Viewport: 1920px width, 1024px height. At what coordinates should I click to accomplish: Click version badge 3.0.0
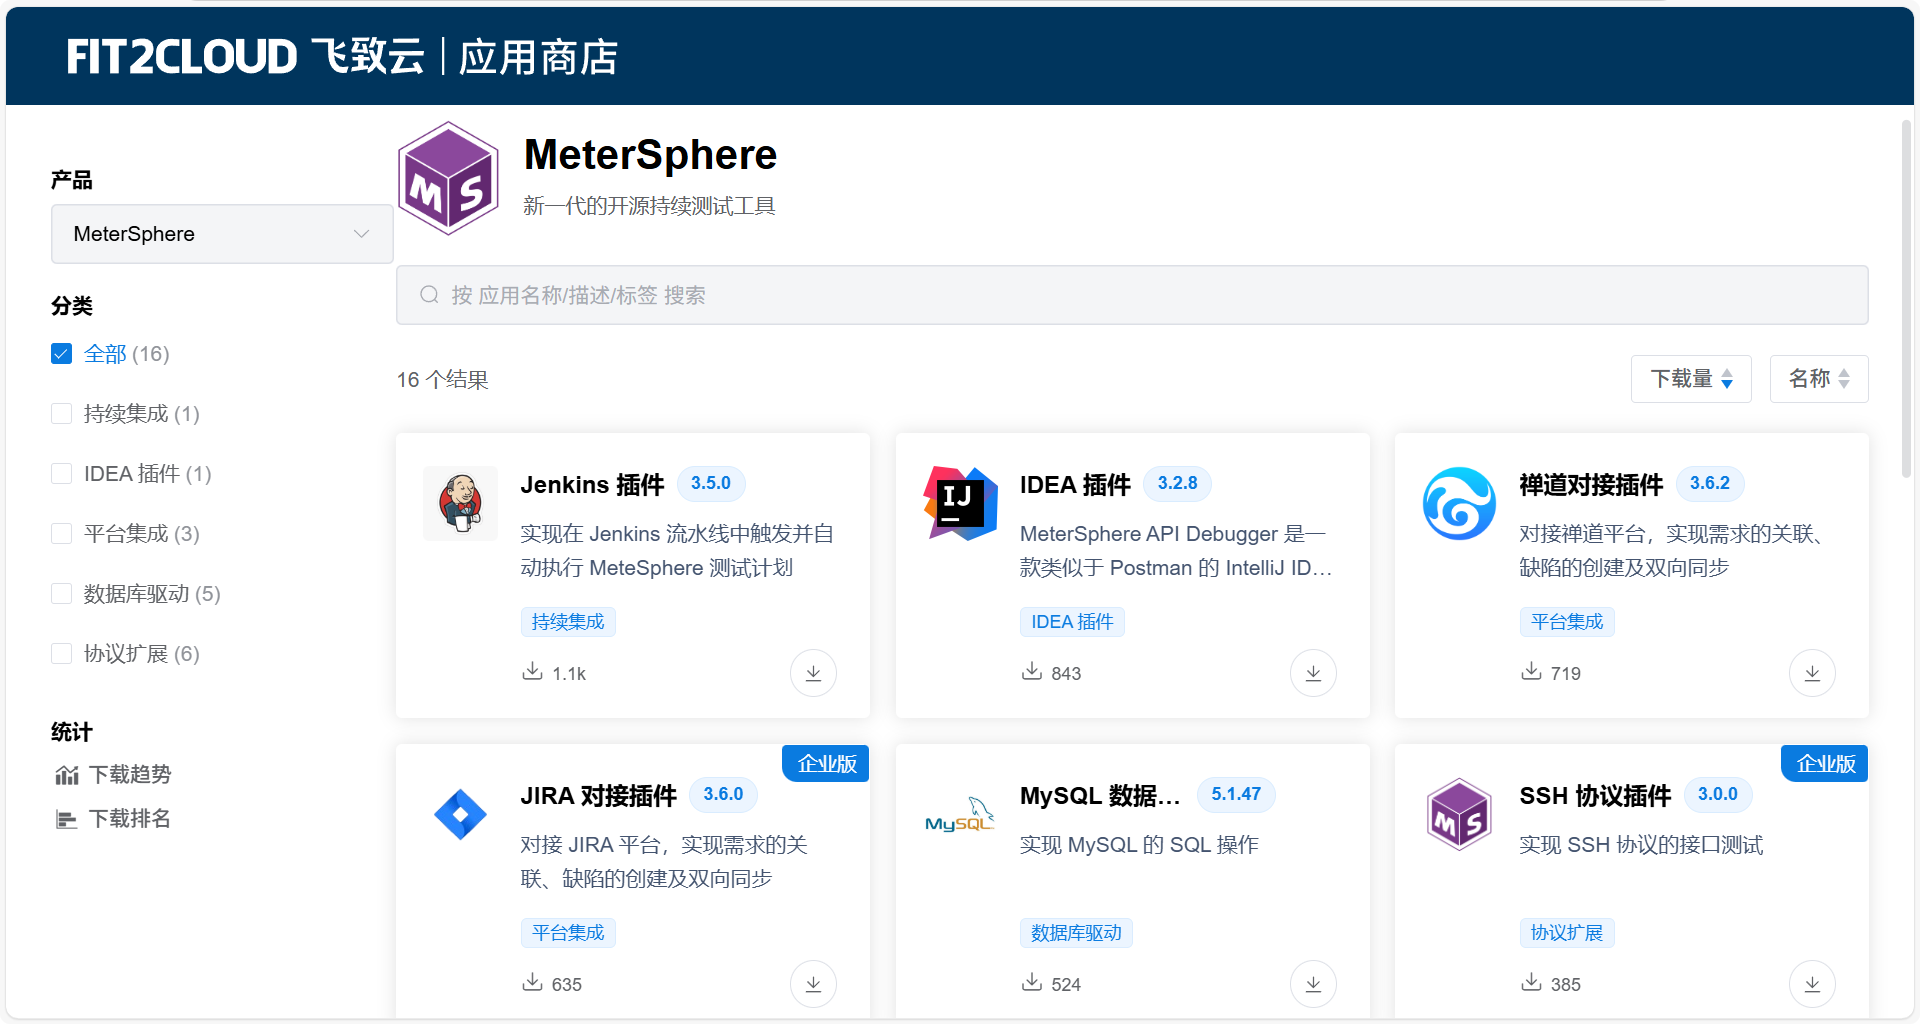pos(1718,794)
